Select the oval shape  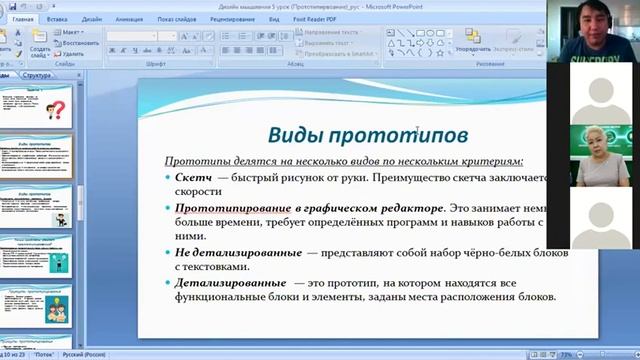tap(430, 33)
